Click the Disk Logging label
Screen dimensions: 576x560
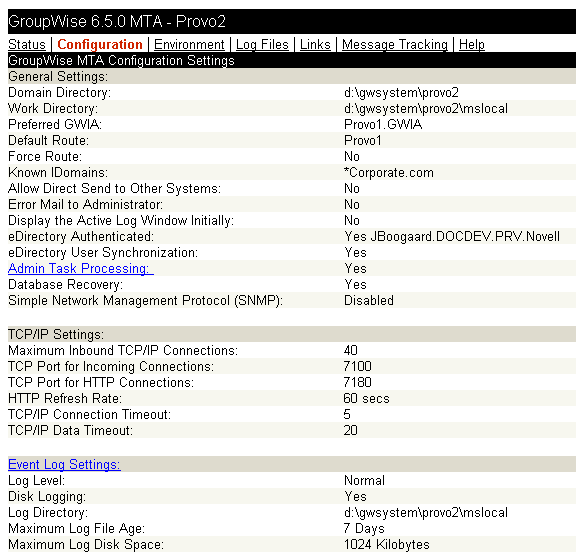pos(47,497)
